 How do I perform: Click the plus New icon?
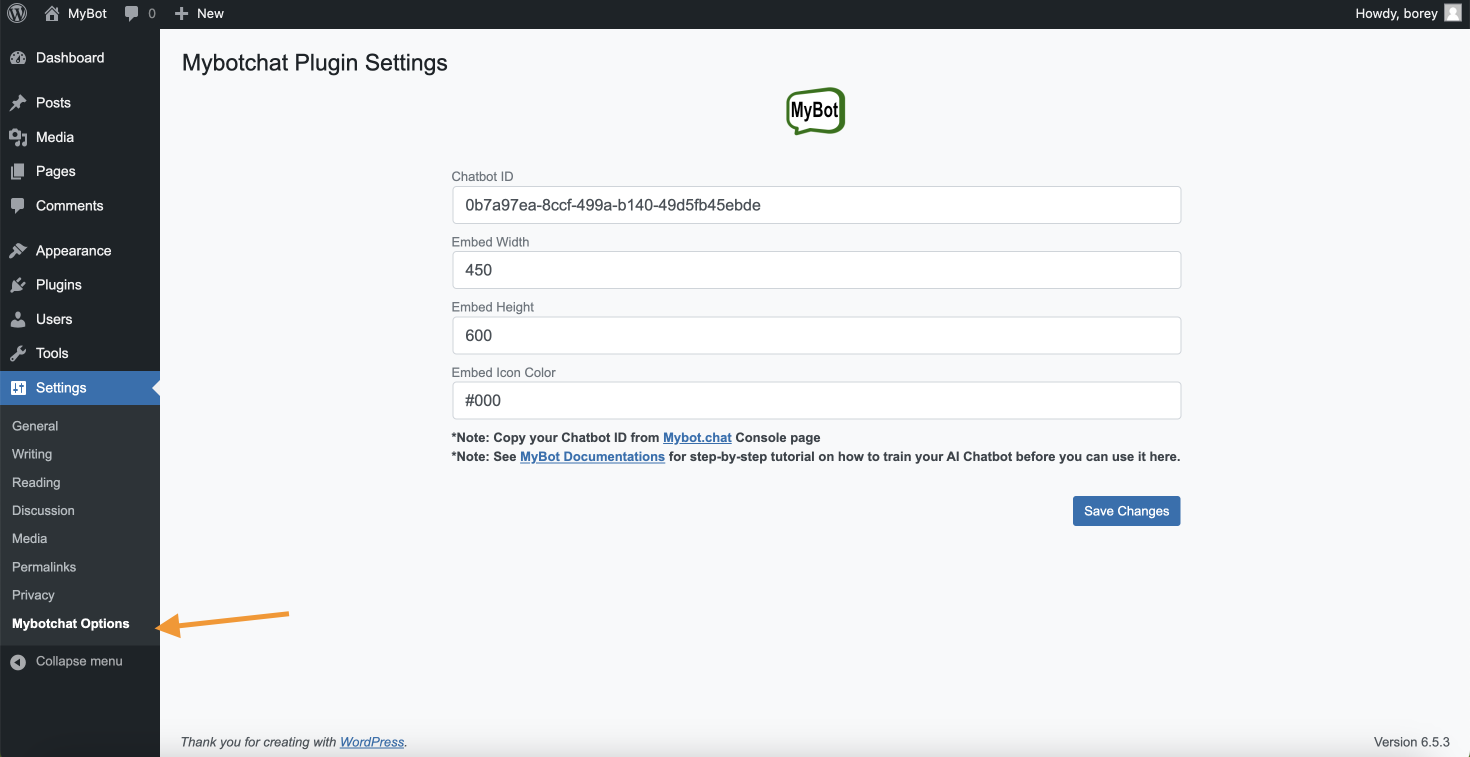pyautogui.click(x=181, y=14)
